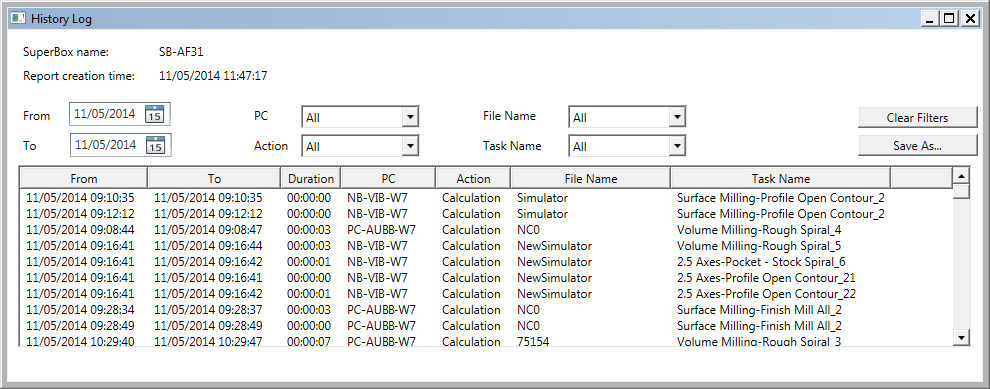
Task: Click the From date input field
Action: tap(107, 114)
